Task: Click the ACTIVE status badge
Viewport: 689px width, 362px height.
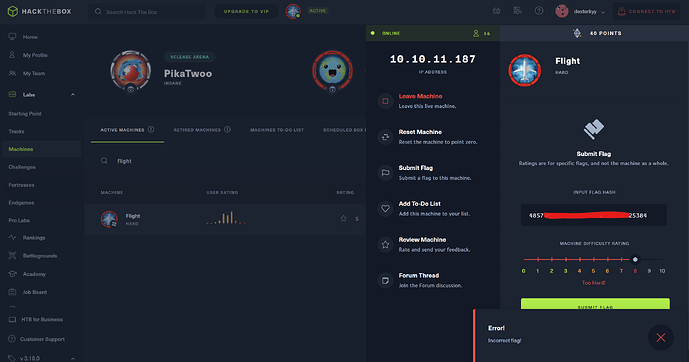Action: (x=317, y=11)
